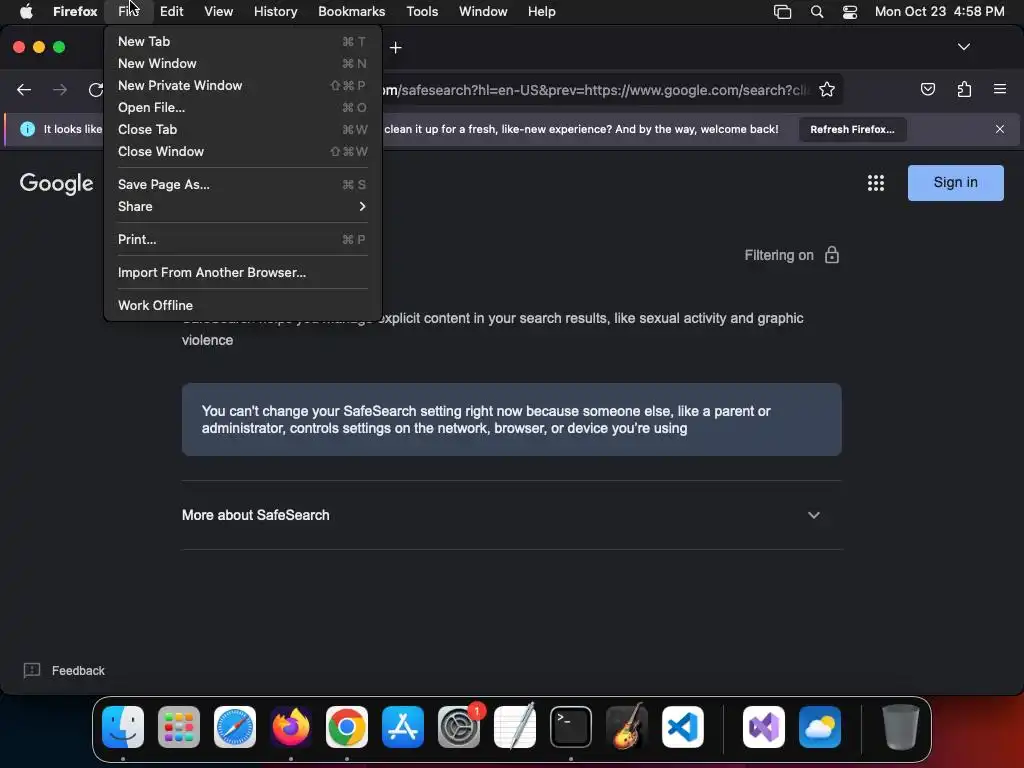Click the Firefox app menu

(x=75, y=12)
